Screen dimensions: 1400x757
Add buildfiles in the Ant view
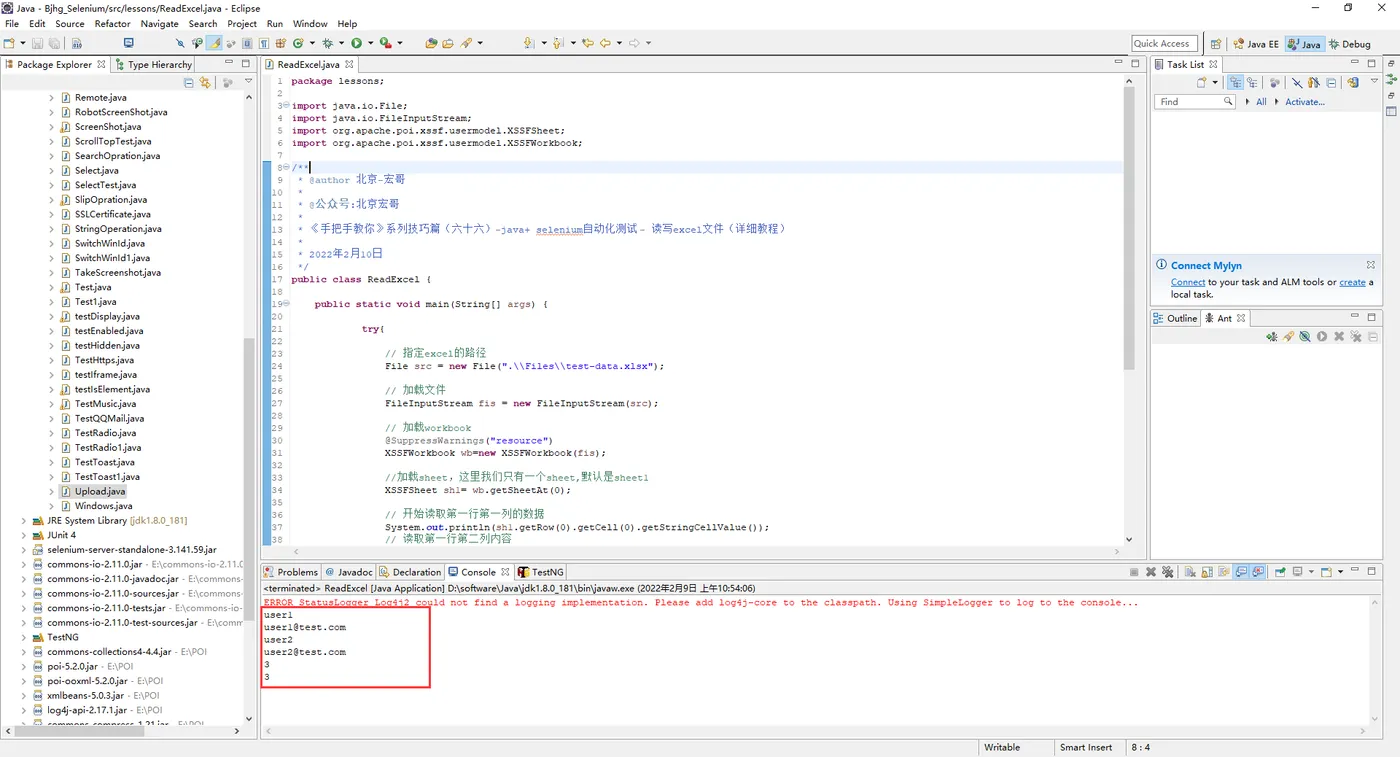click(1271, 337)
